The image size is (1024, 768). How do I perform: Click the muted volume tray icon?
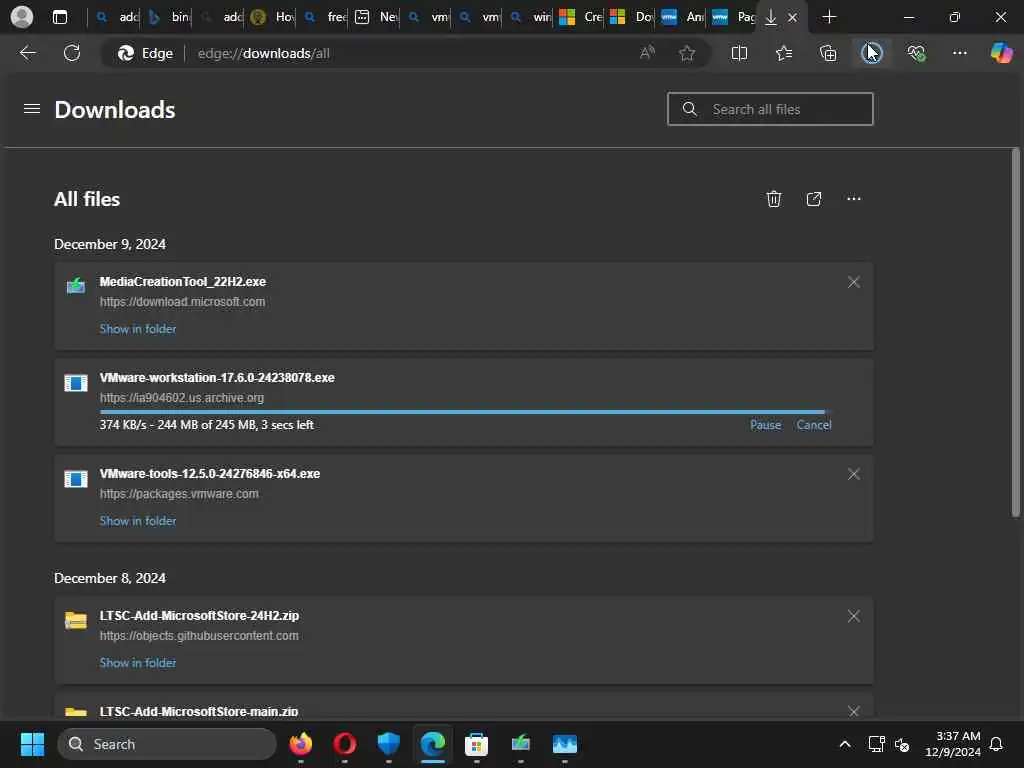[902, 744]
